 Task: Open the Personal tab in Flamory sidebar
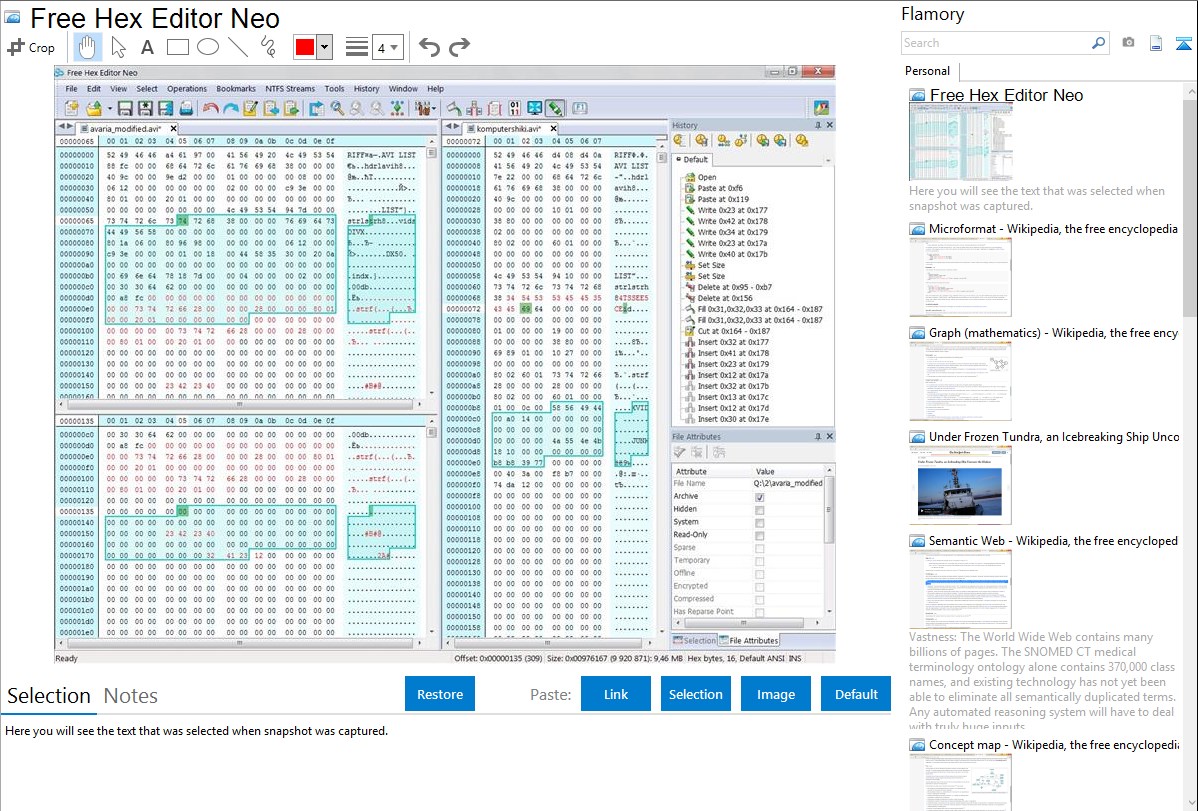point(927,71)
